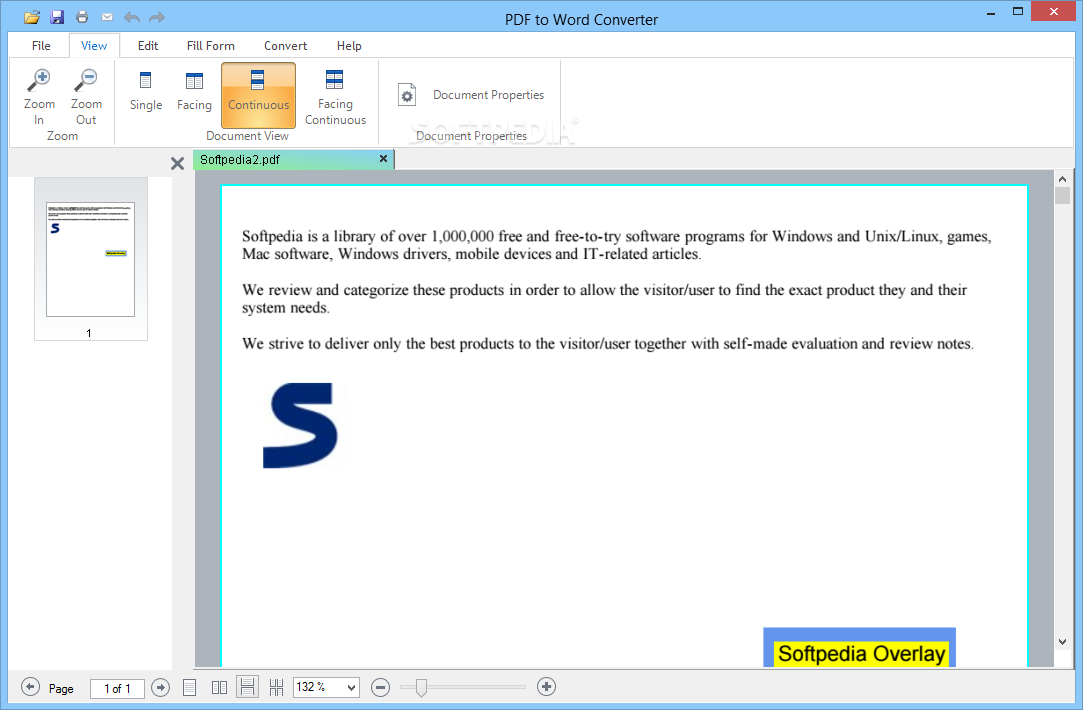Open the Edit ribbon tab

pos(148,46)
